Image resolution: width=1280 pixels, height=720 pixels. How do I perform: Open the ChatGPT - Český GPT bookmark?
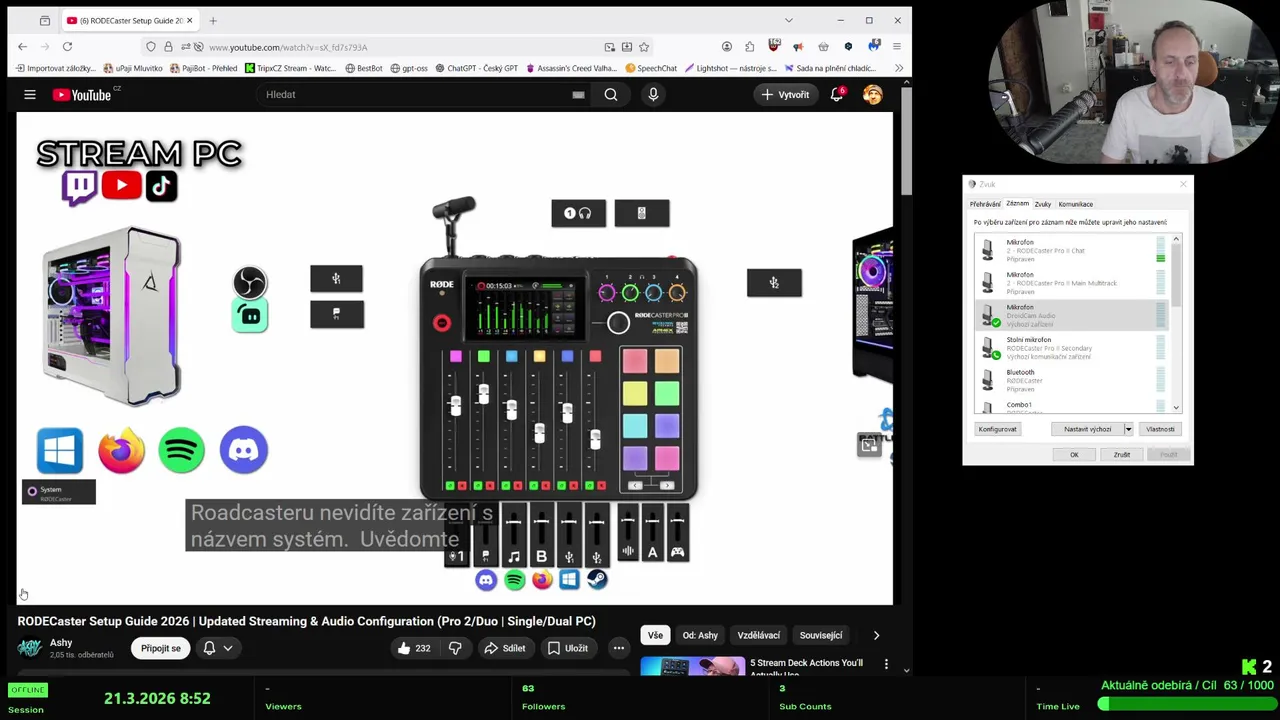pos(476,68)
